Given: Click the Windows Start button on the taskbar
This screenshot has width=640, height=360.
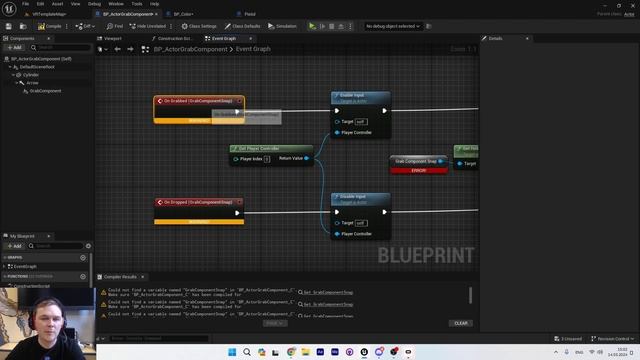Looking at the screenshot, I should [x=232, y=352].
